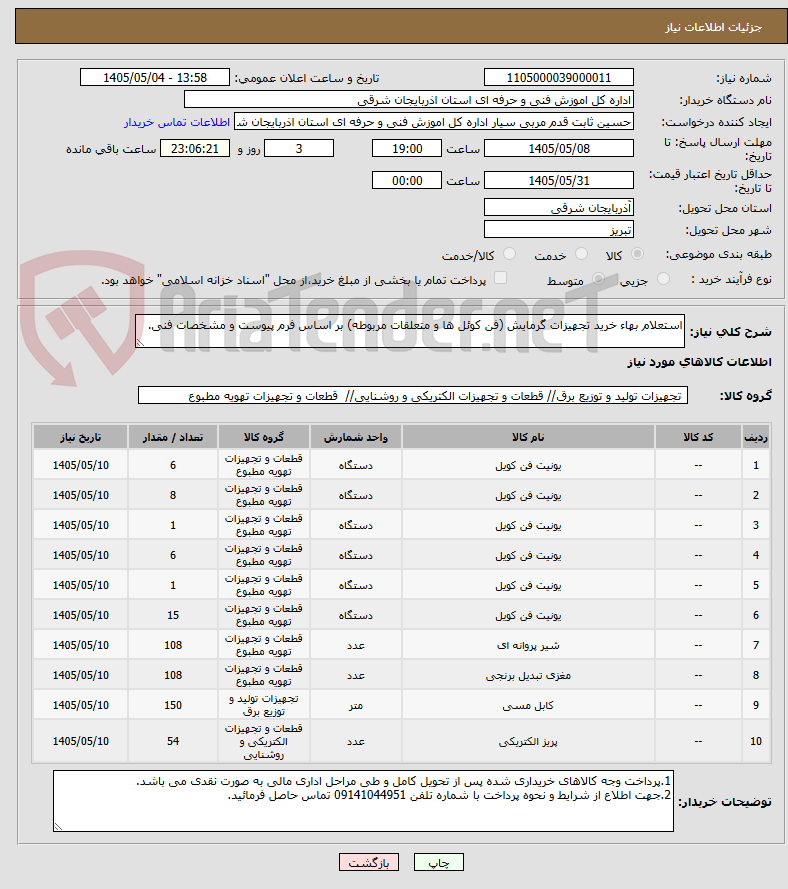Click یونیت فن کویل name in row 1

click(528, 465)
